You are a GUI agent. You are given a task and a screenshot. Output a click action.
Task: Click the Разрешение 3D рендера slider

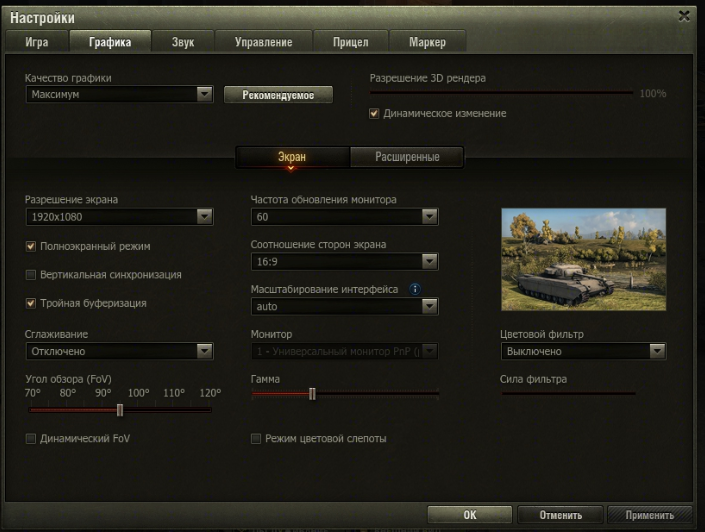tap(501, 93)
